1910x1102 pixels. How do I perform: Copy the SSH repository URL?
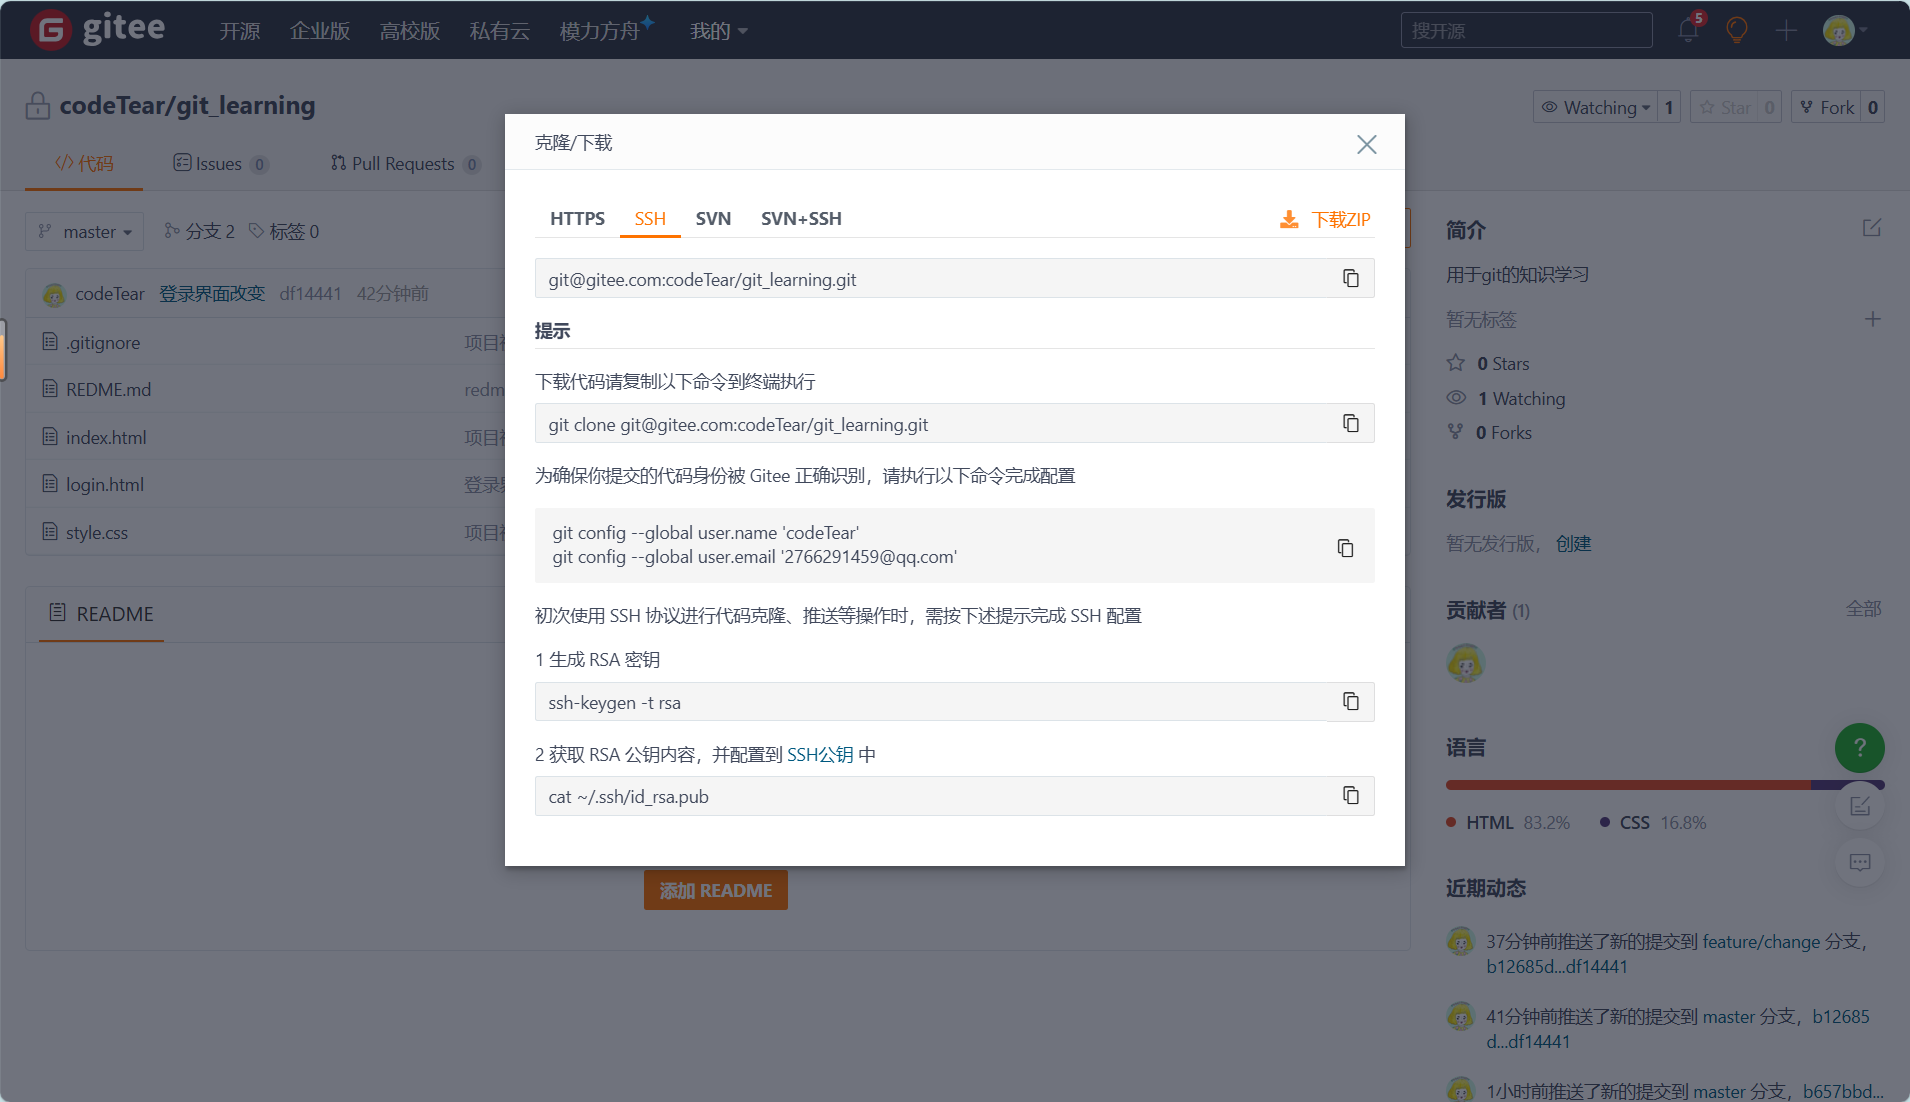1350,278
